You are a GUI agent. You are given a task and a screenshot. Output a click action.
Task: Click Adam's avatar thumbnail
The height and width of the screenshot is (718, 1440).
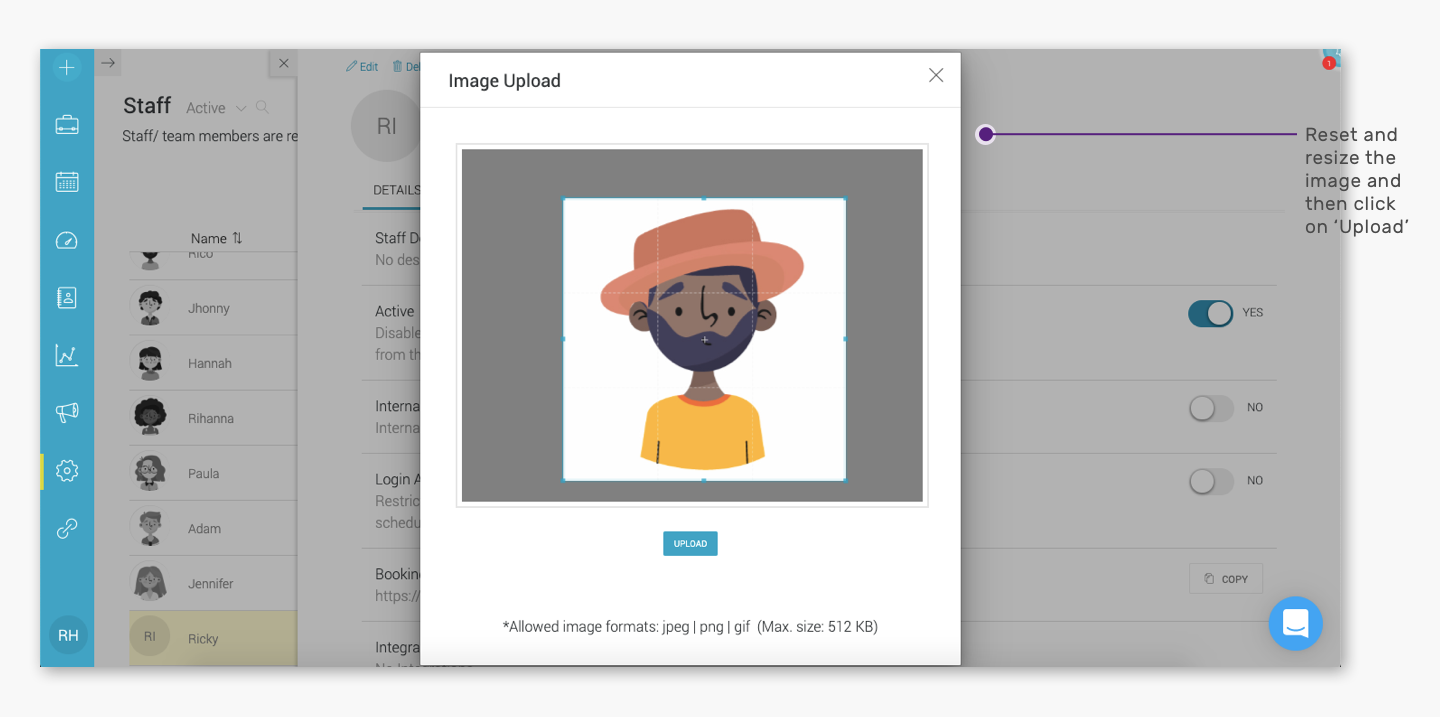[x=150, y=527]
